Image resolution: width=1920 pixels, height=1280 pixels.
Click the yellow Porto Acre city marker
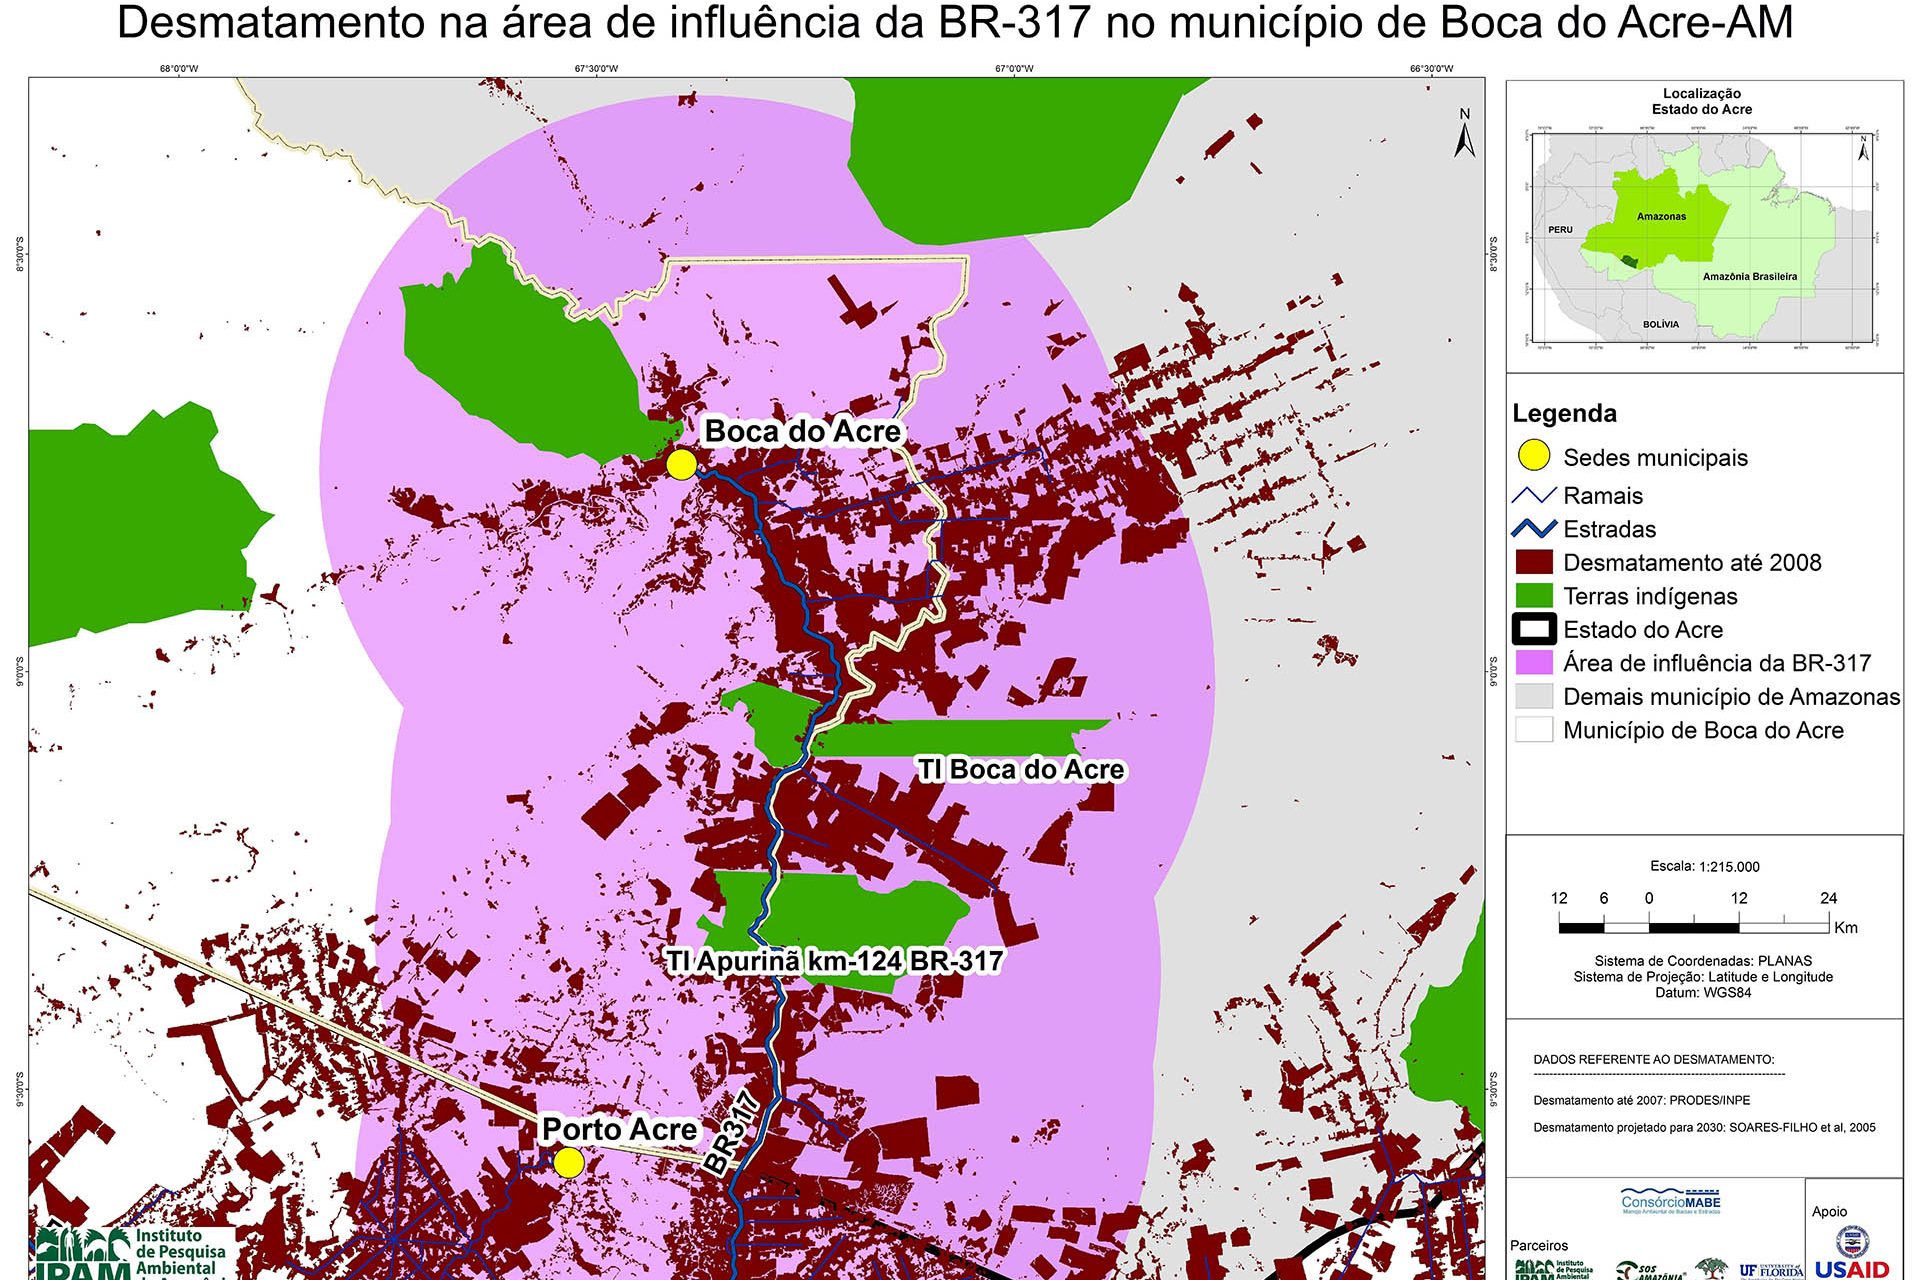click(568, 1163)
